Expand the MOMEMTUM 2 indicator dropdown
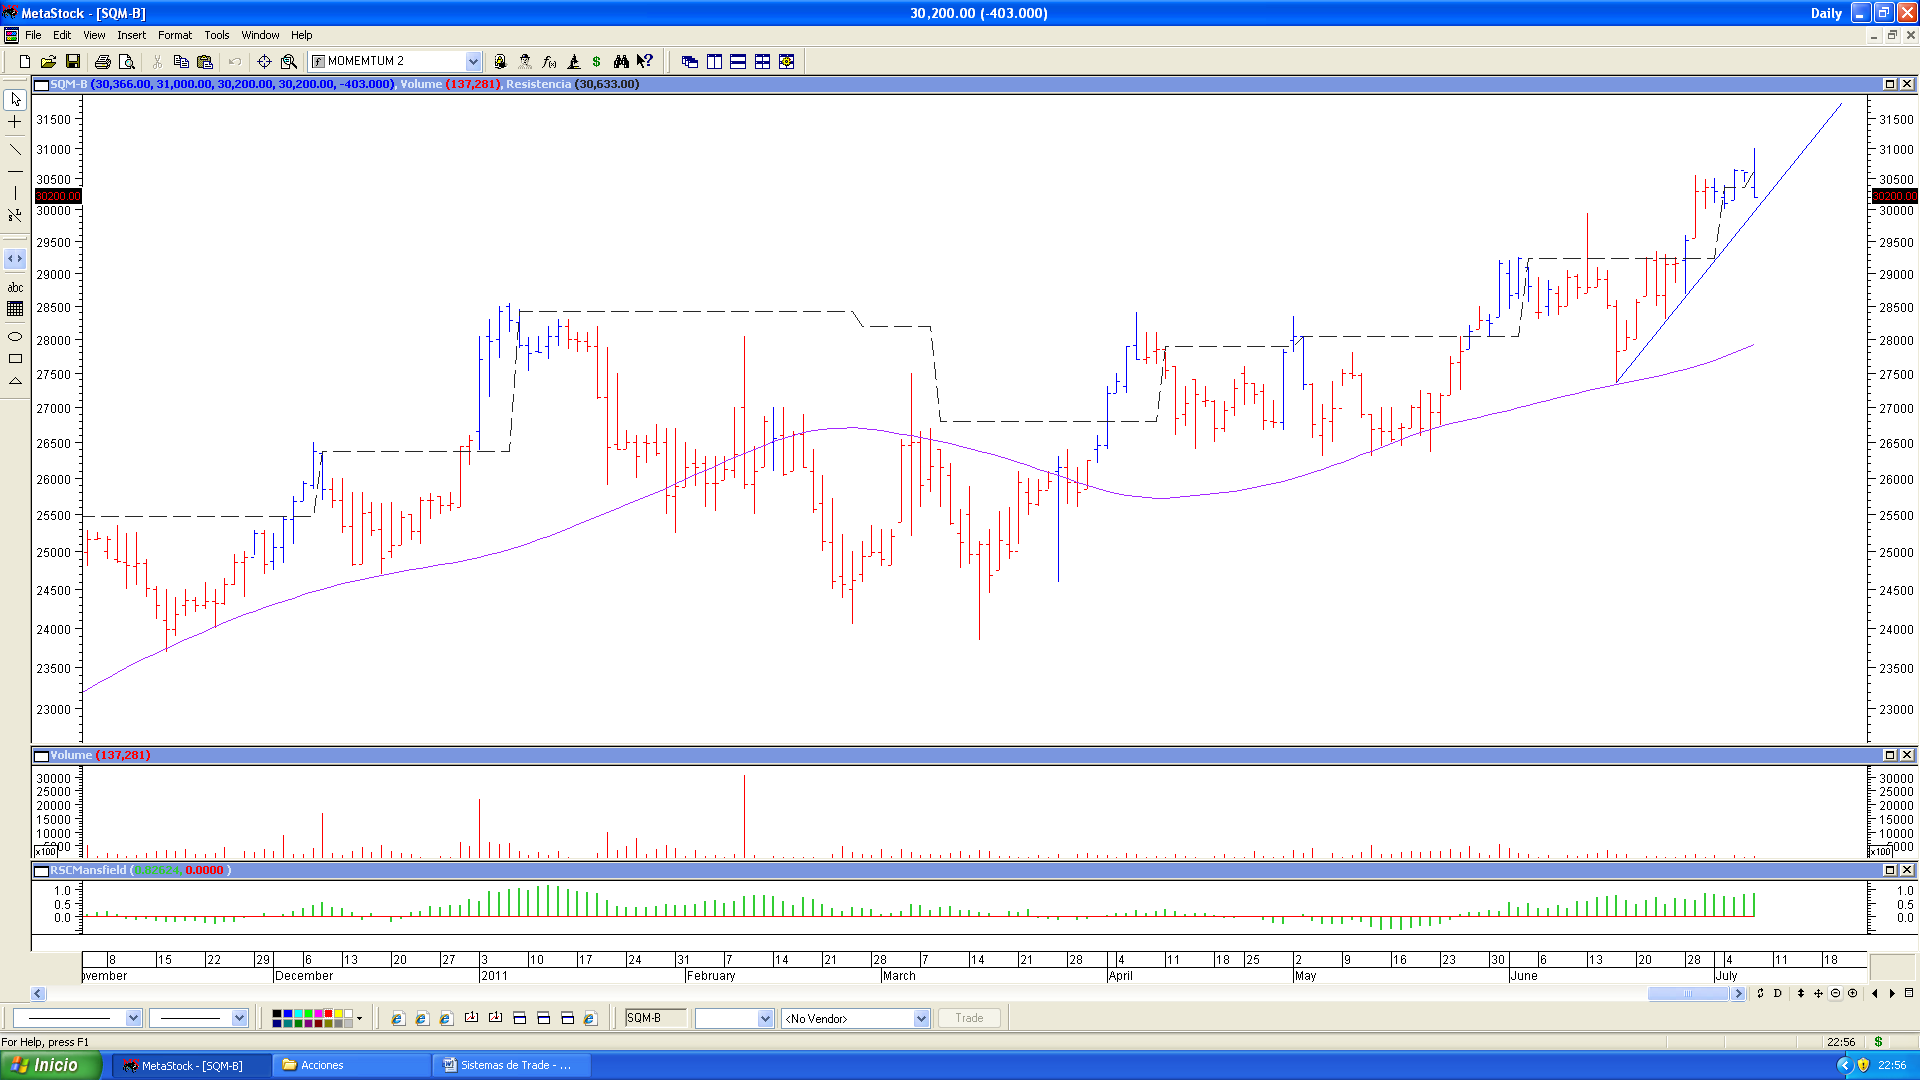 tap(473, 62)
